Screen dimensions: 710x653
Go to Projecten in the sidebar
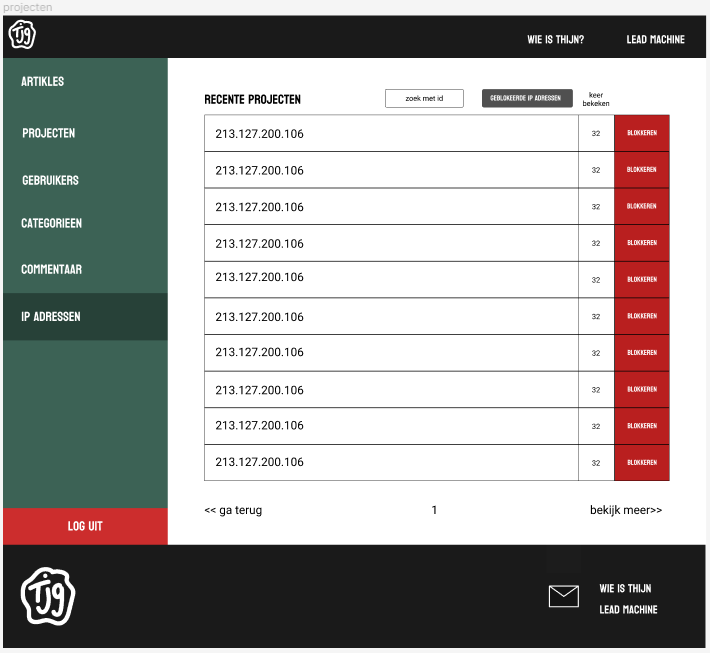(x=49, y=133)
